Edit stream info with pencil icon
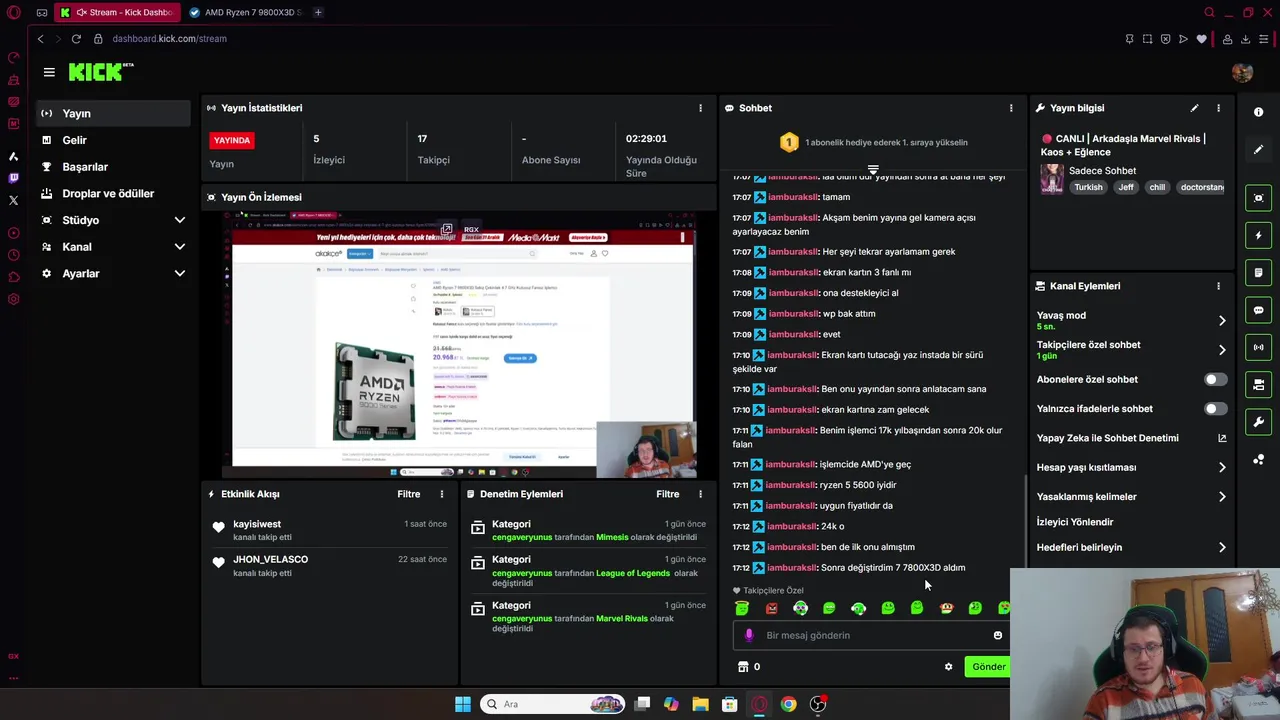The height and width of the screenshot is (720, 1280). [1194, 108]
